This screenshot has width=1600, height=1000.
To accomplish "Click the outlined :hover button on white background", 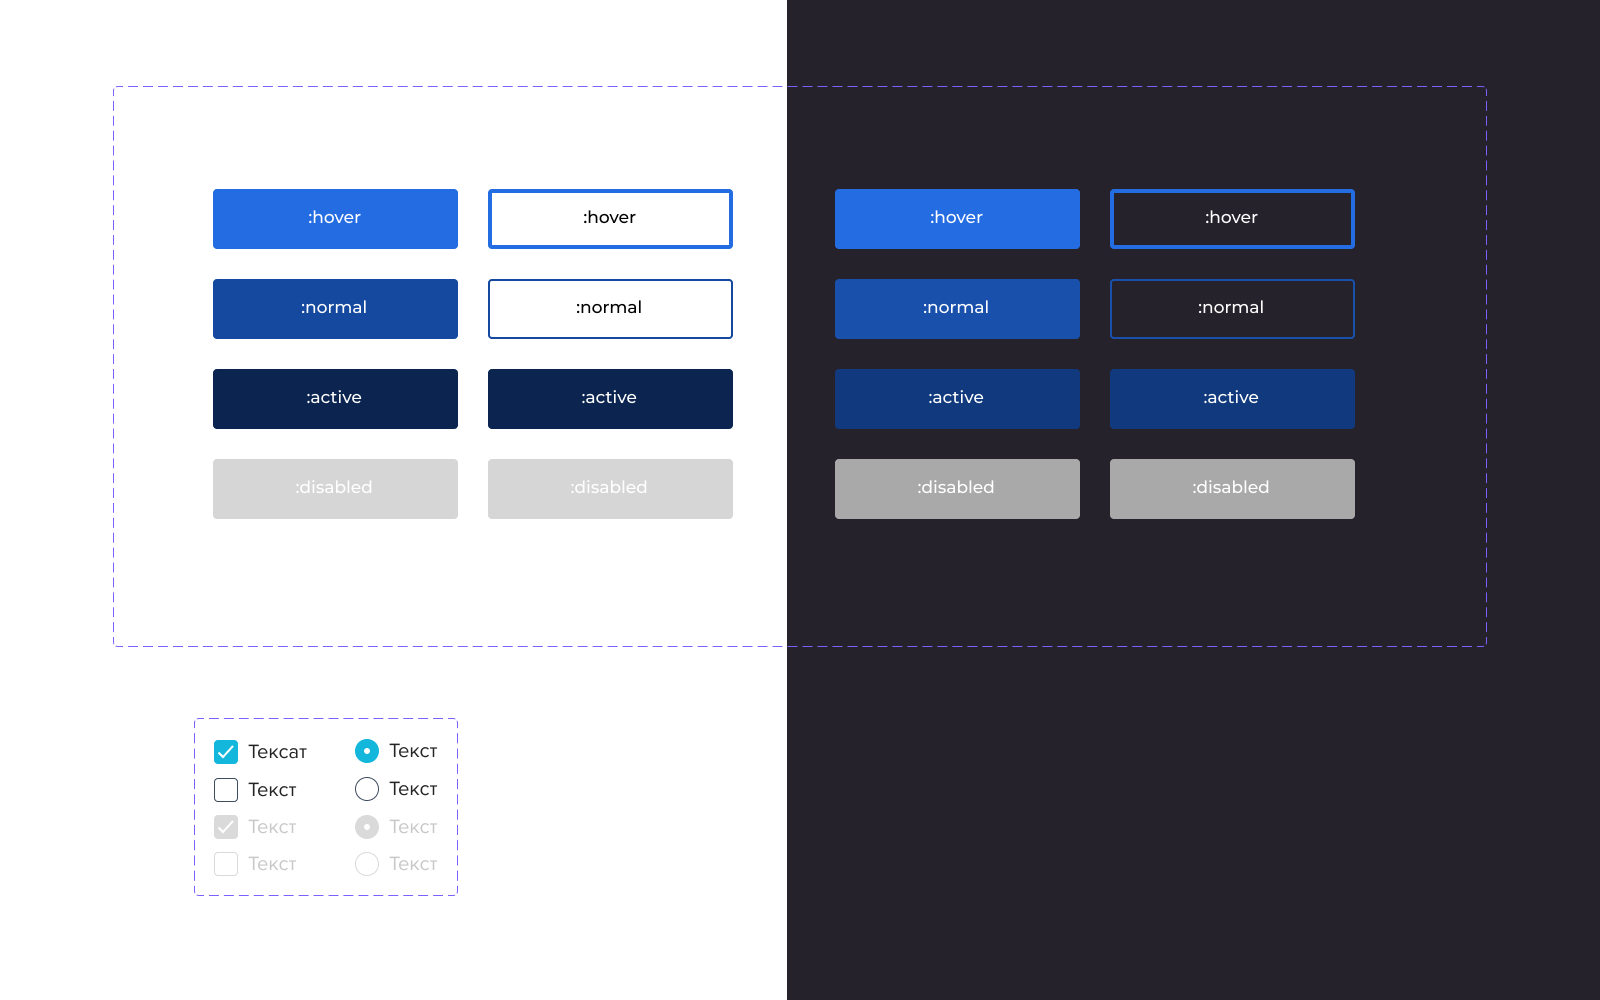I will [x=610, y=219].
